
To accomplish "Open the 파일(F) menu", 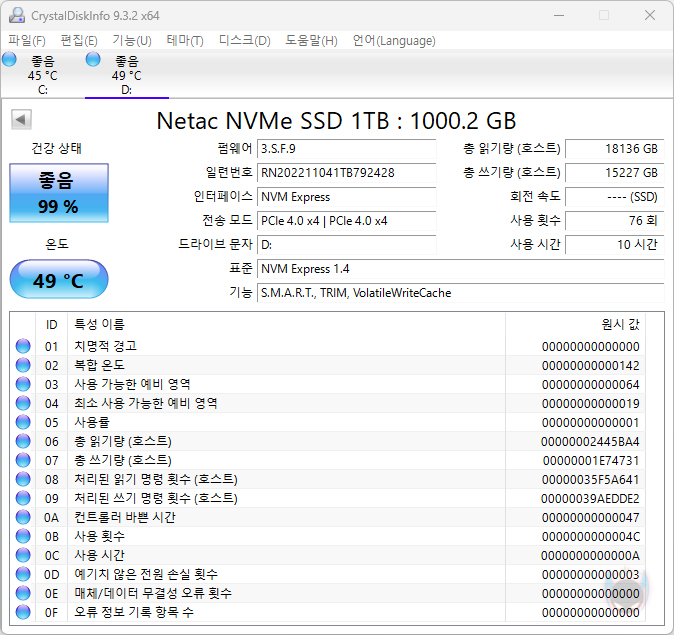I will [x=27, y=41].
